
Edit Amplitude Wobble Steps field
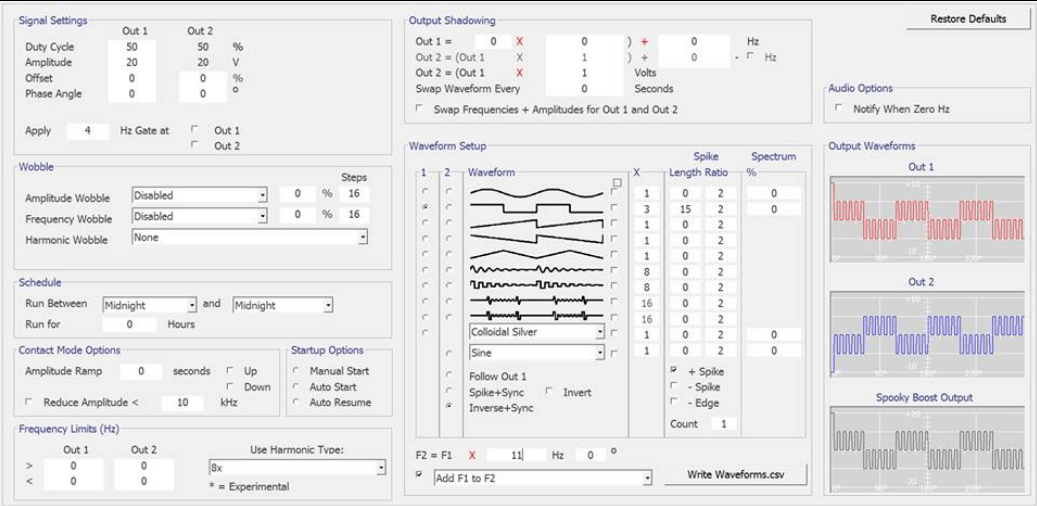tap(354, 194)
